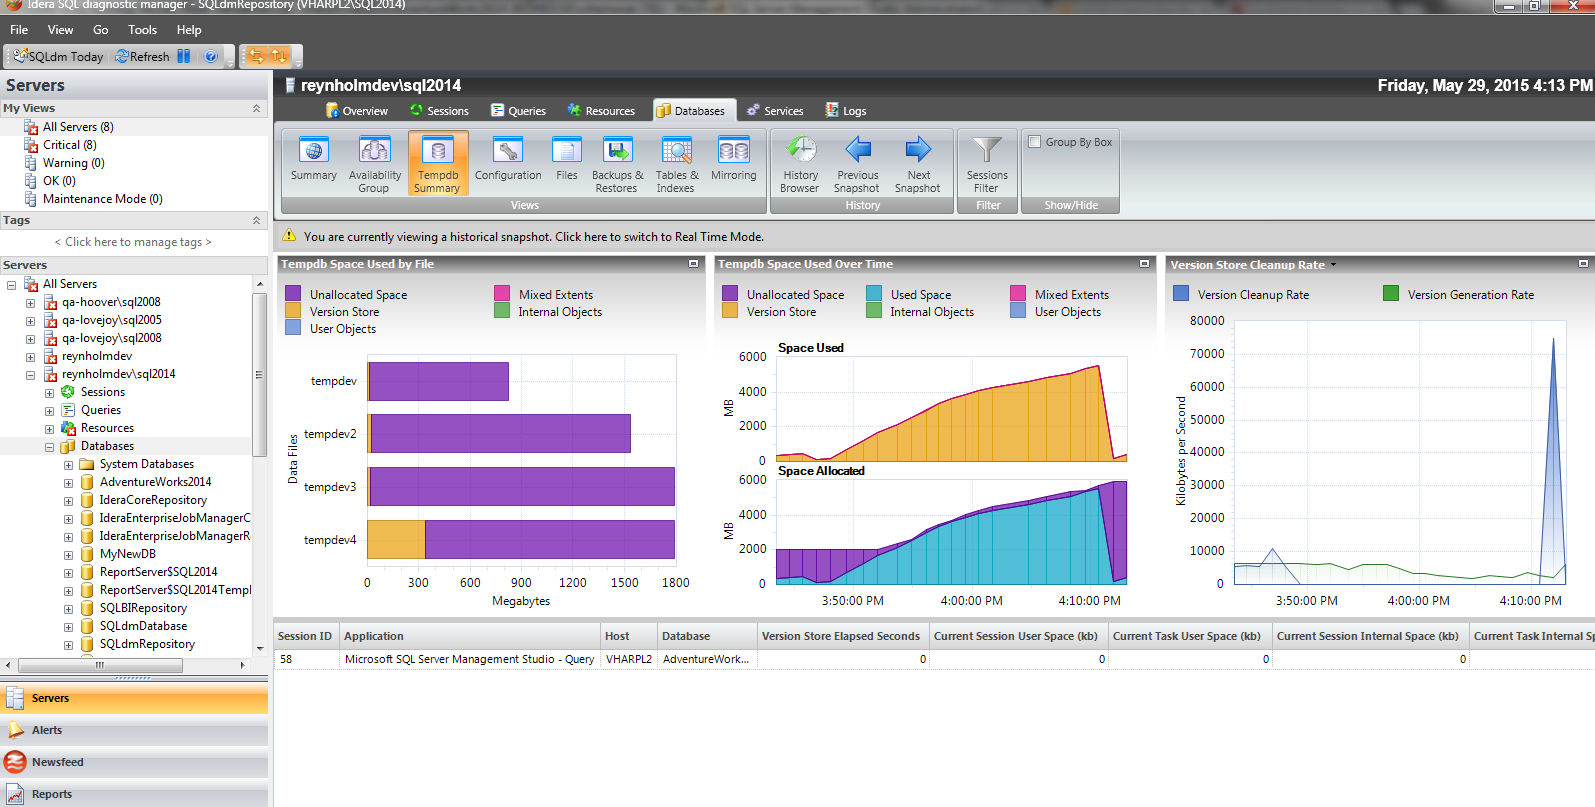Click the Unallocated Space purple swatch in Space Used by File
The width and height of the screenshot is (1595, 807).
[x=293, y=294]
